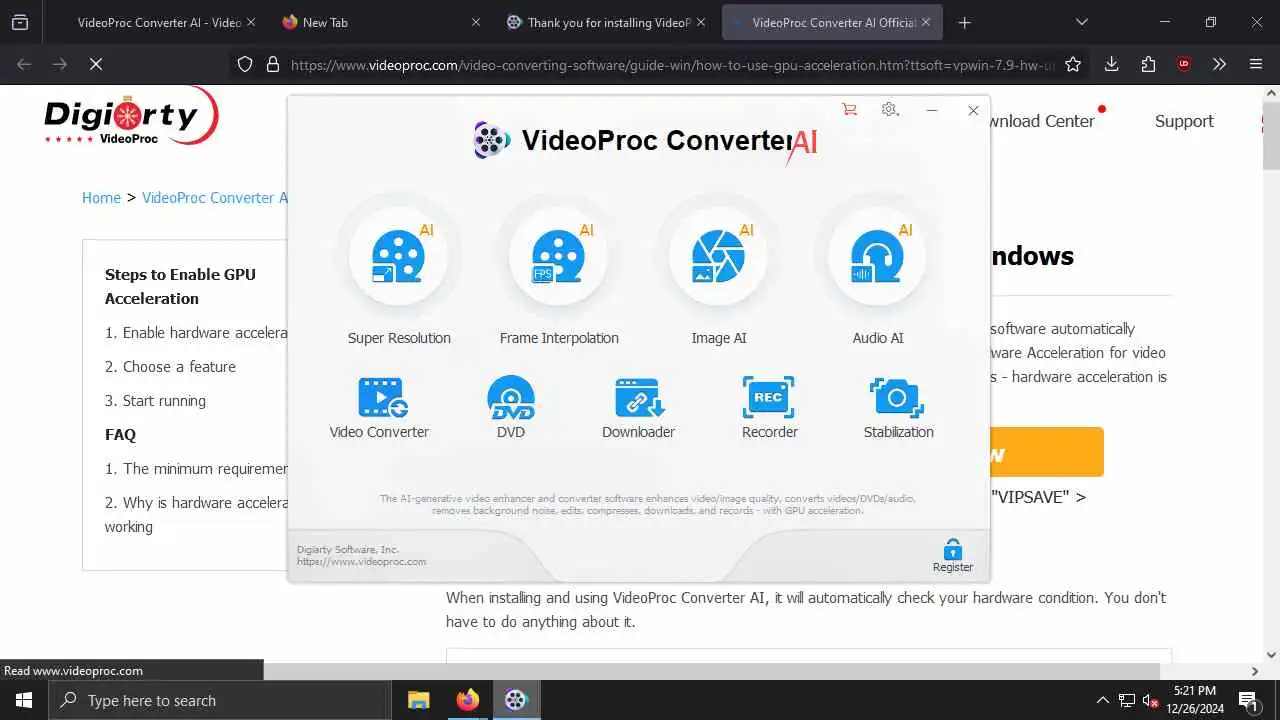Start the screen Recorder tool
Screen dimensions: 1280x720
tap(769, 409)
